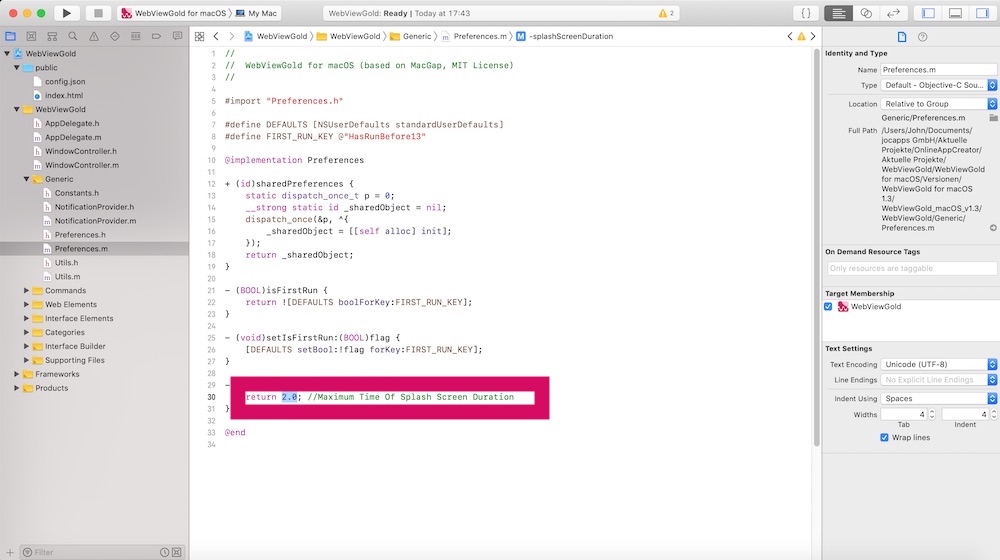Open the Text Encoding dropdown

tap(939, 364)
